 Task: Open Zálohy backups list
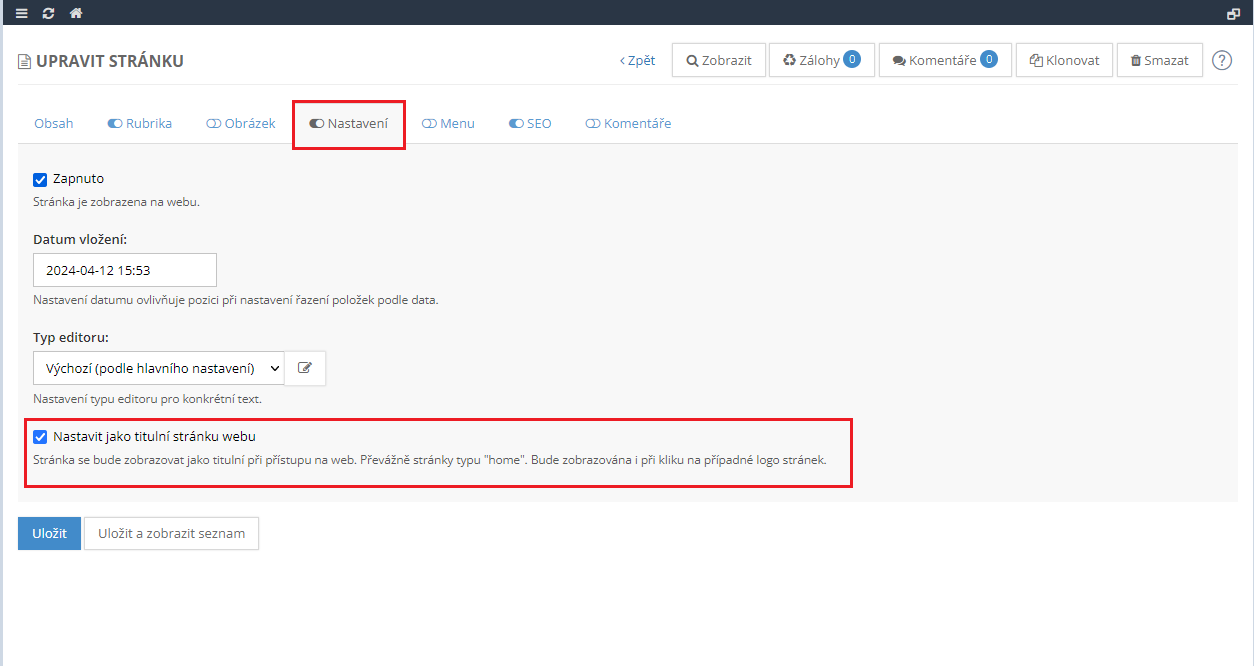pyautogui.click(x=821, y=60)
